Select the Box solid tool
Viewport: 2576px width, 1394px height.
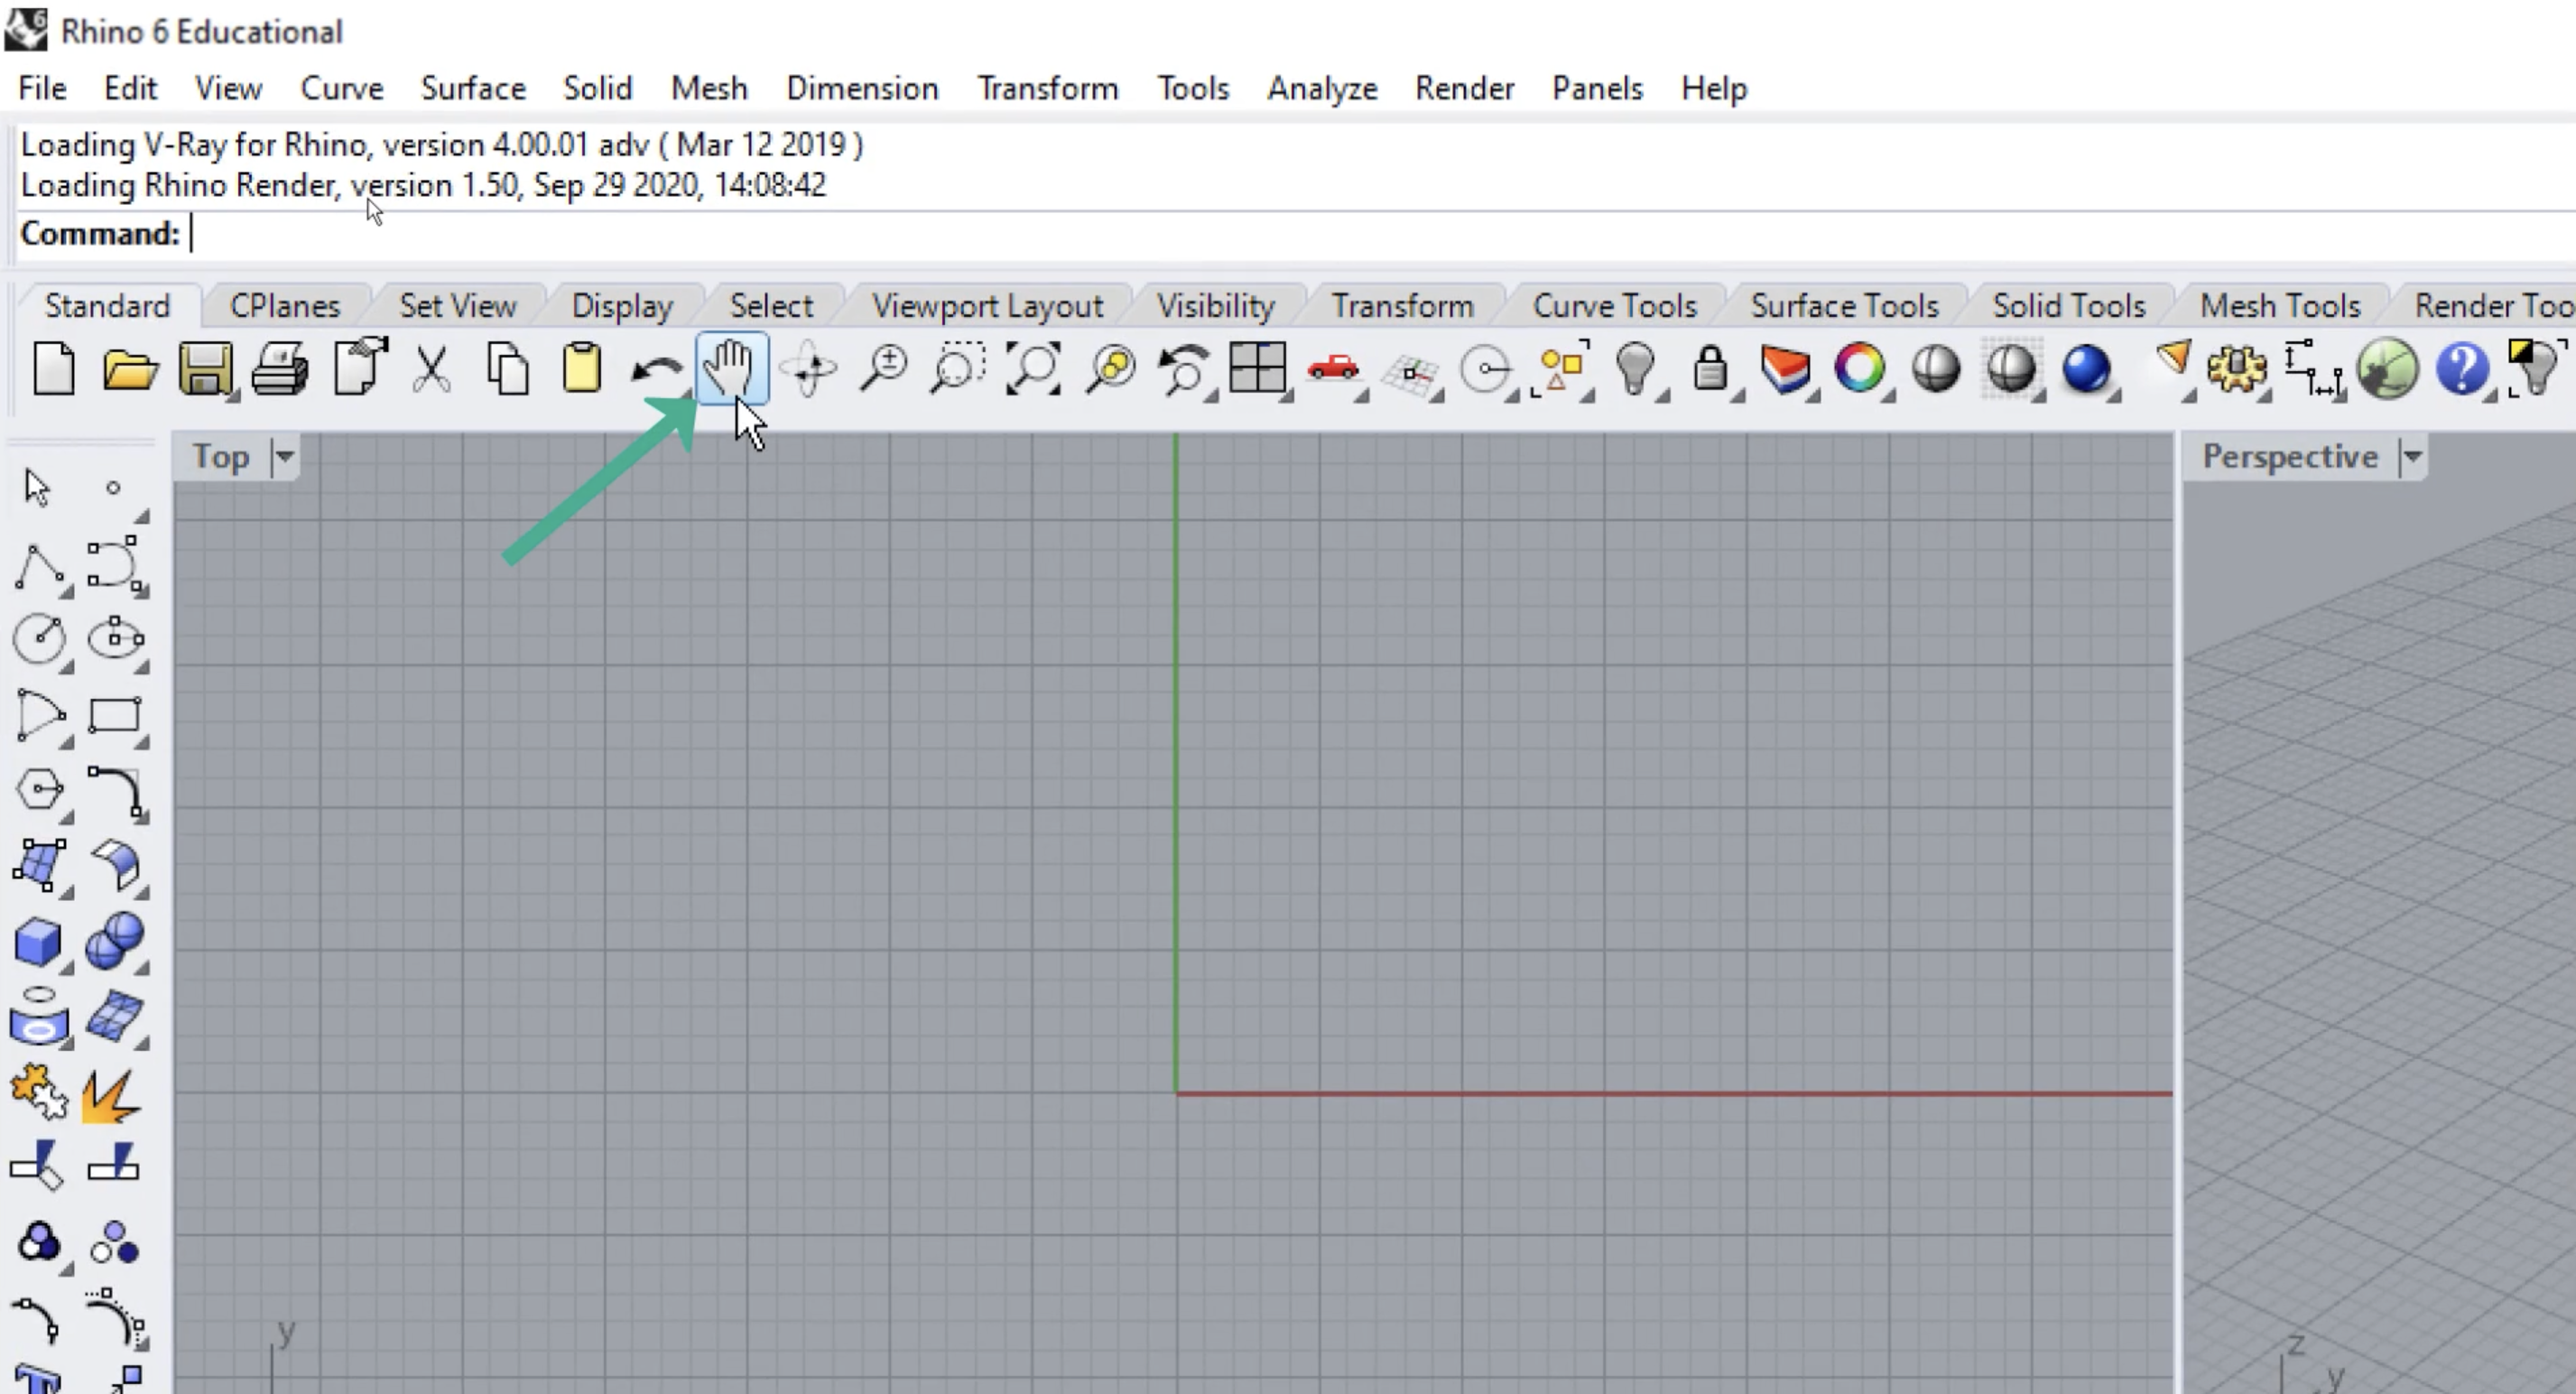[38, 942]
